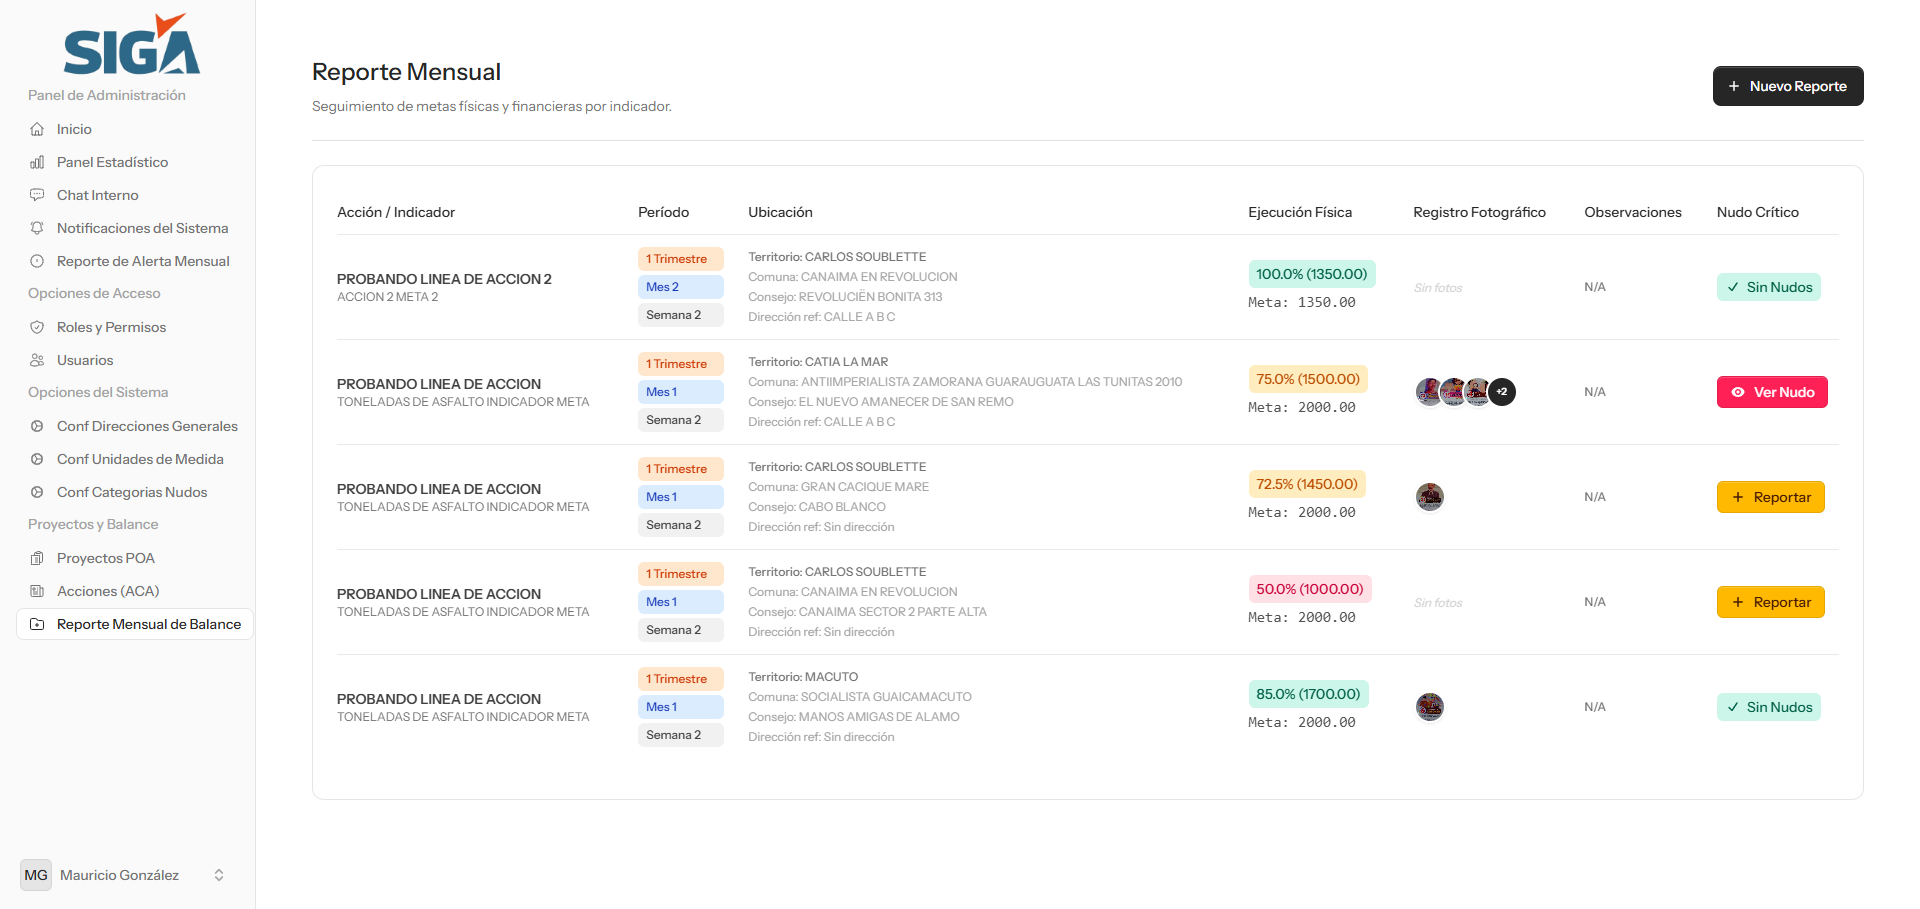
Task: Open Acciones (ACA) in sidebar
Action: tap(108, 591)
